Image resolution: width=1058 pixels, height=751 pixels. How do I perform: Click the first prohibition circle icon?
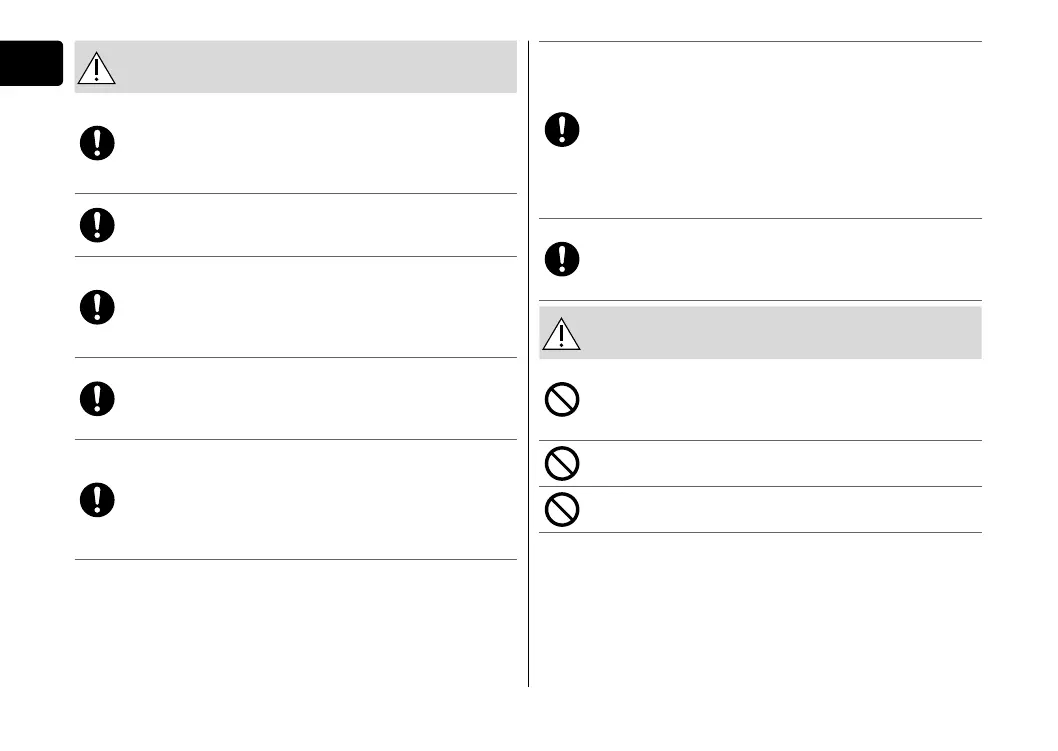tap(562, 400)
